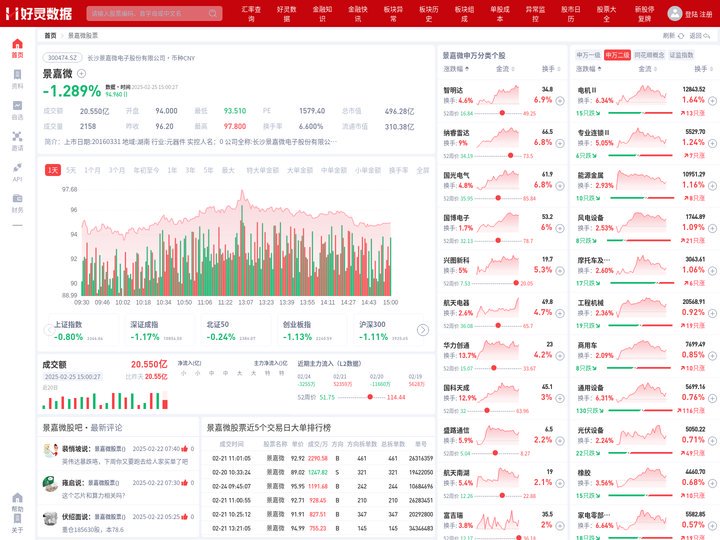This screenshot has height=540, width=720.
Task: Sort sector list by 金流
Action: (x=647, y=69)
